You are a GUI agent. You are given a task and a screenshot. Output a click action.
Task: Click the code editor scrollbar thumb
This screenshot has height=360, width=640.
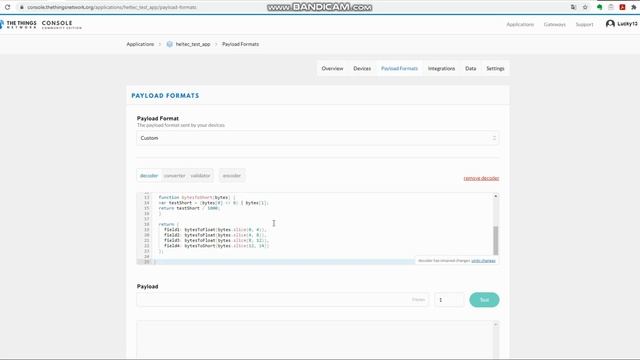point(496,240)
